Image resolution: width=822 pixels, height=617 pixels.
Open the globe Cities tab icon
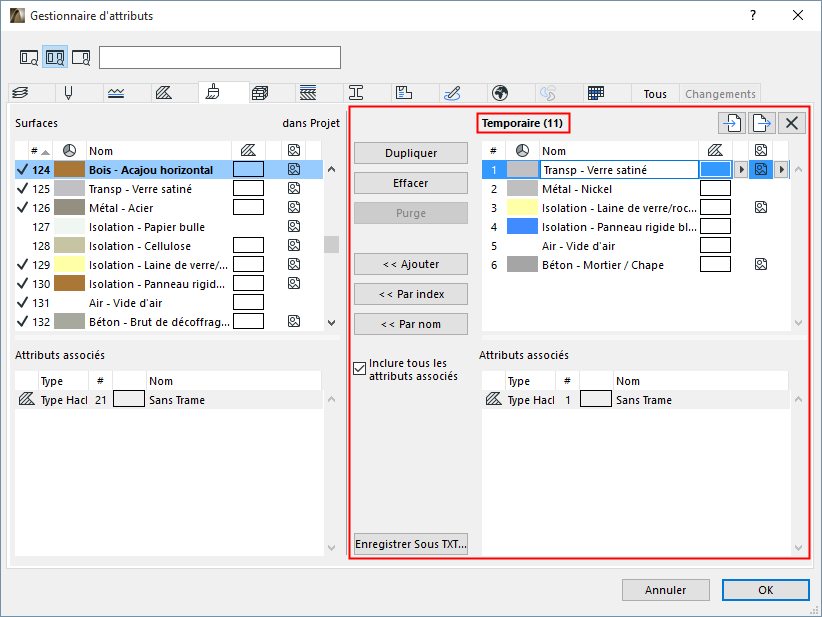click(x=500, y=93)
